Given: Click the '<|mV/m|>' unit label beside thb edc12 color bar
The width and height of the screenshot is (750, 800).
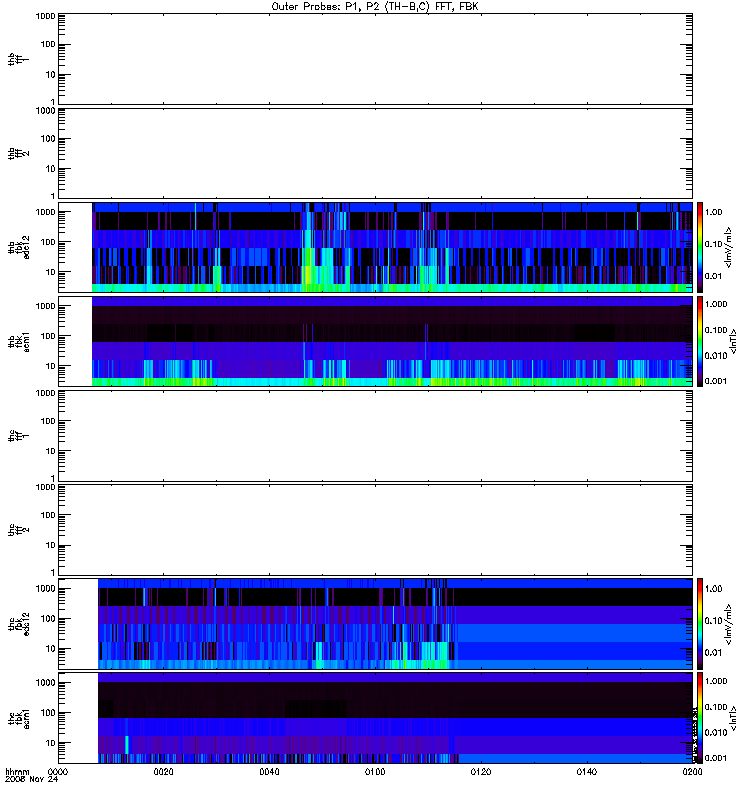Looking at the screenshot, I should [x=729, y=247].
